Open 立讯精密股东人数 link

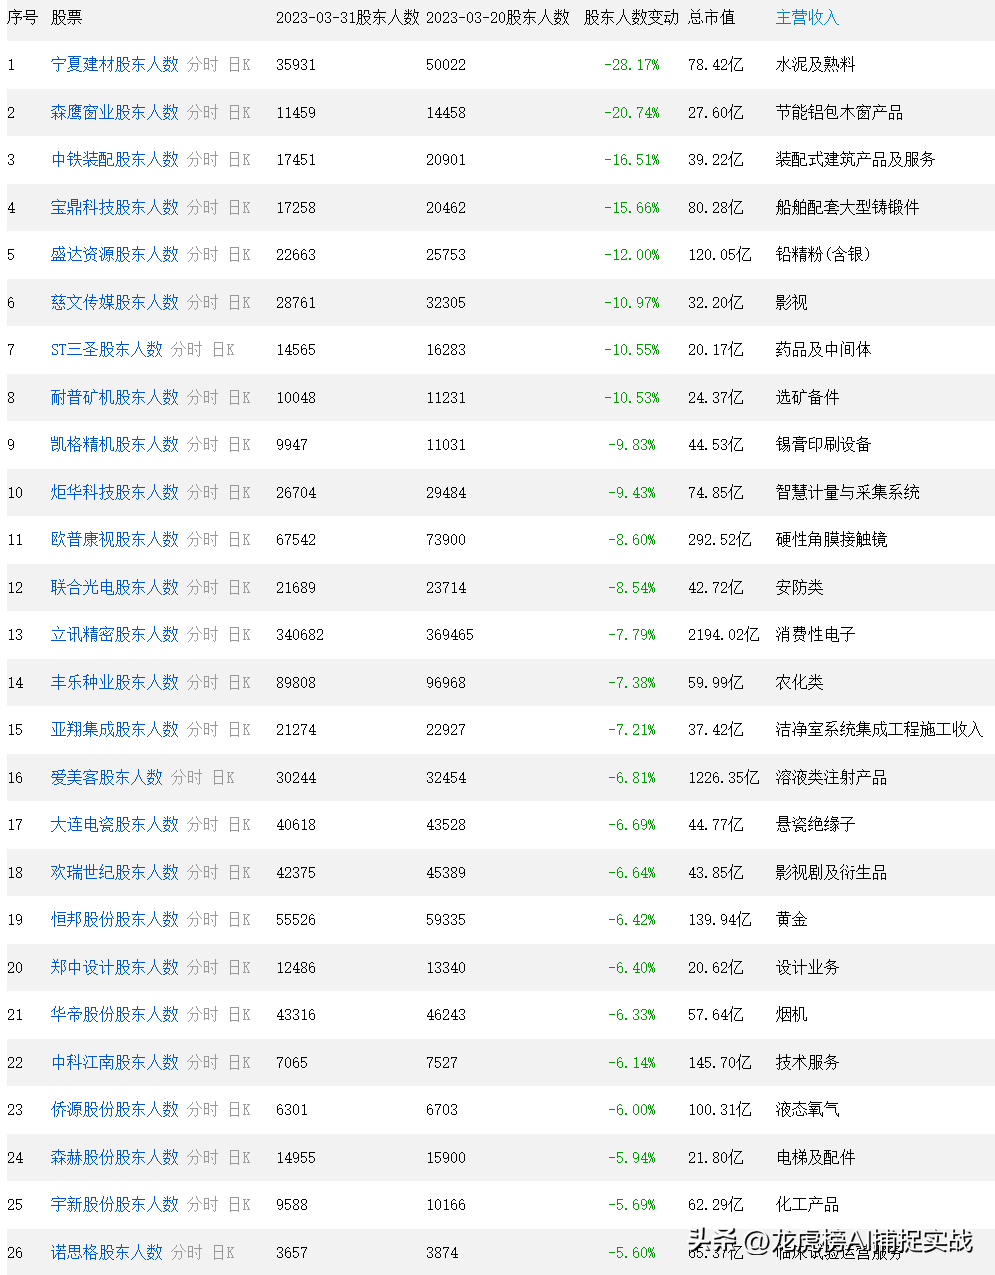pos(115,634)
